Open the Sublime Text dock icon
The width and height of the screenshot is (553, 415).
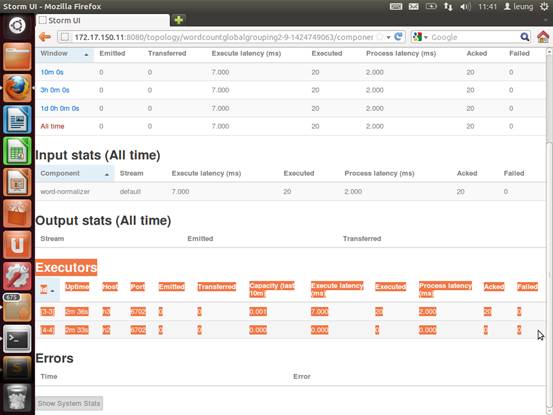tap(17, 369)
